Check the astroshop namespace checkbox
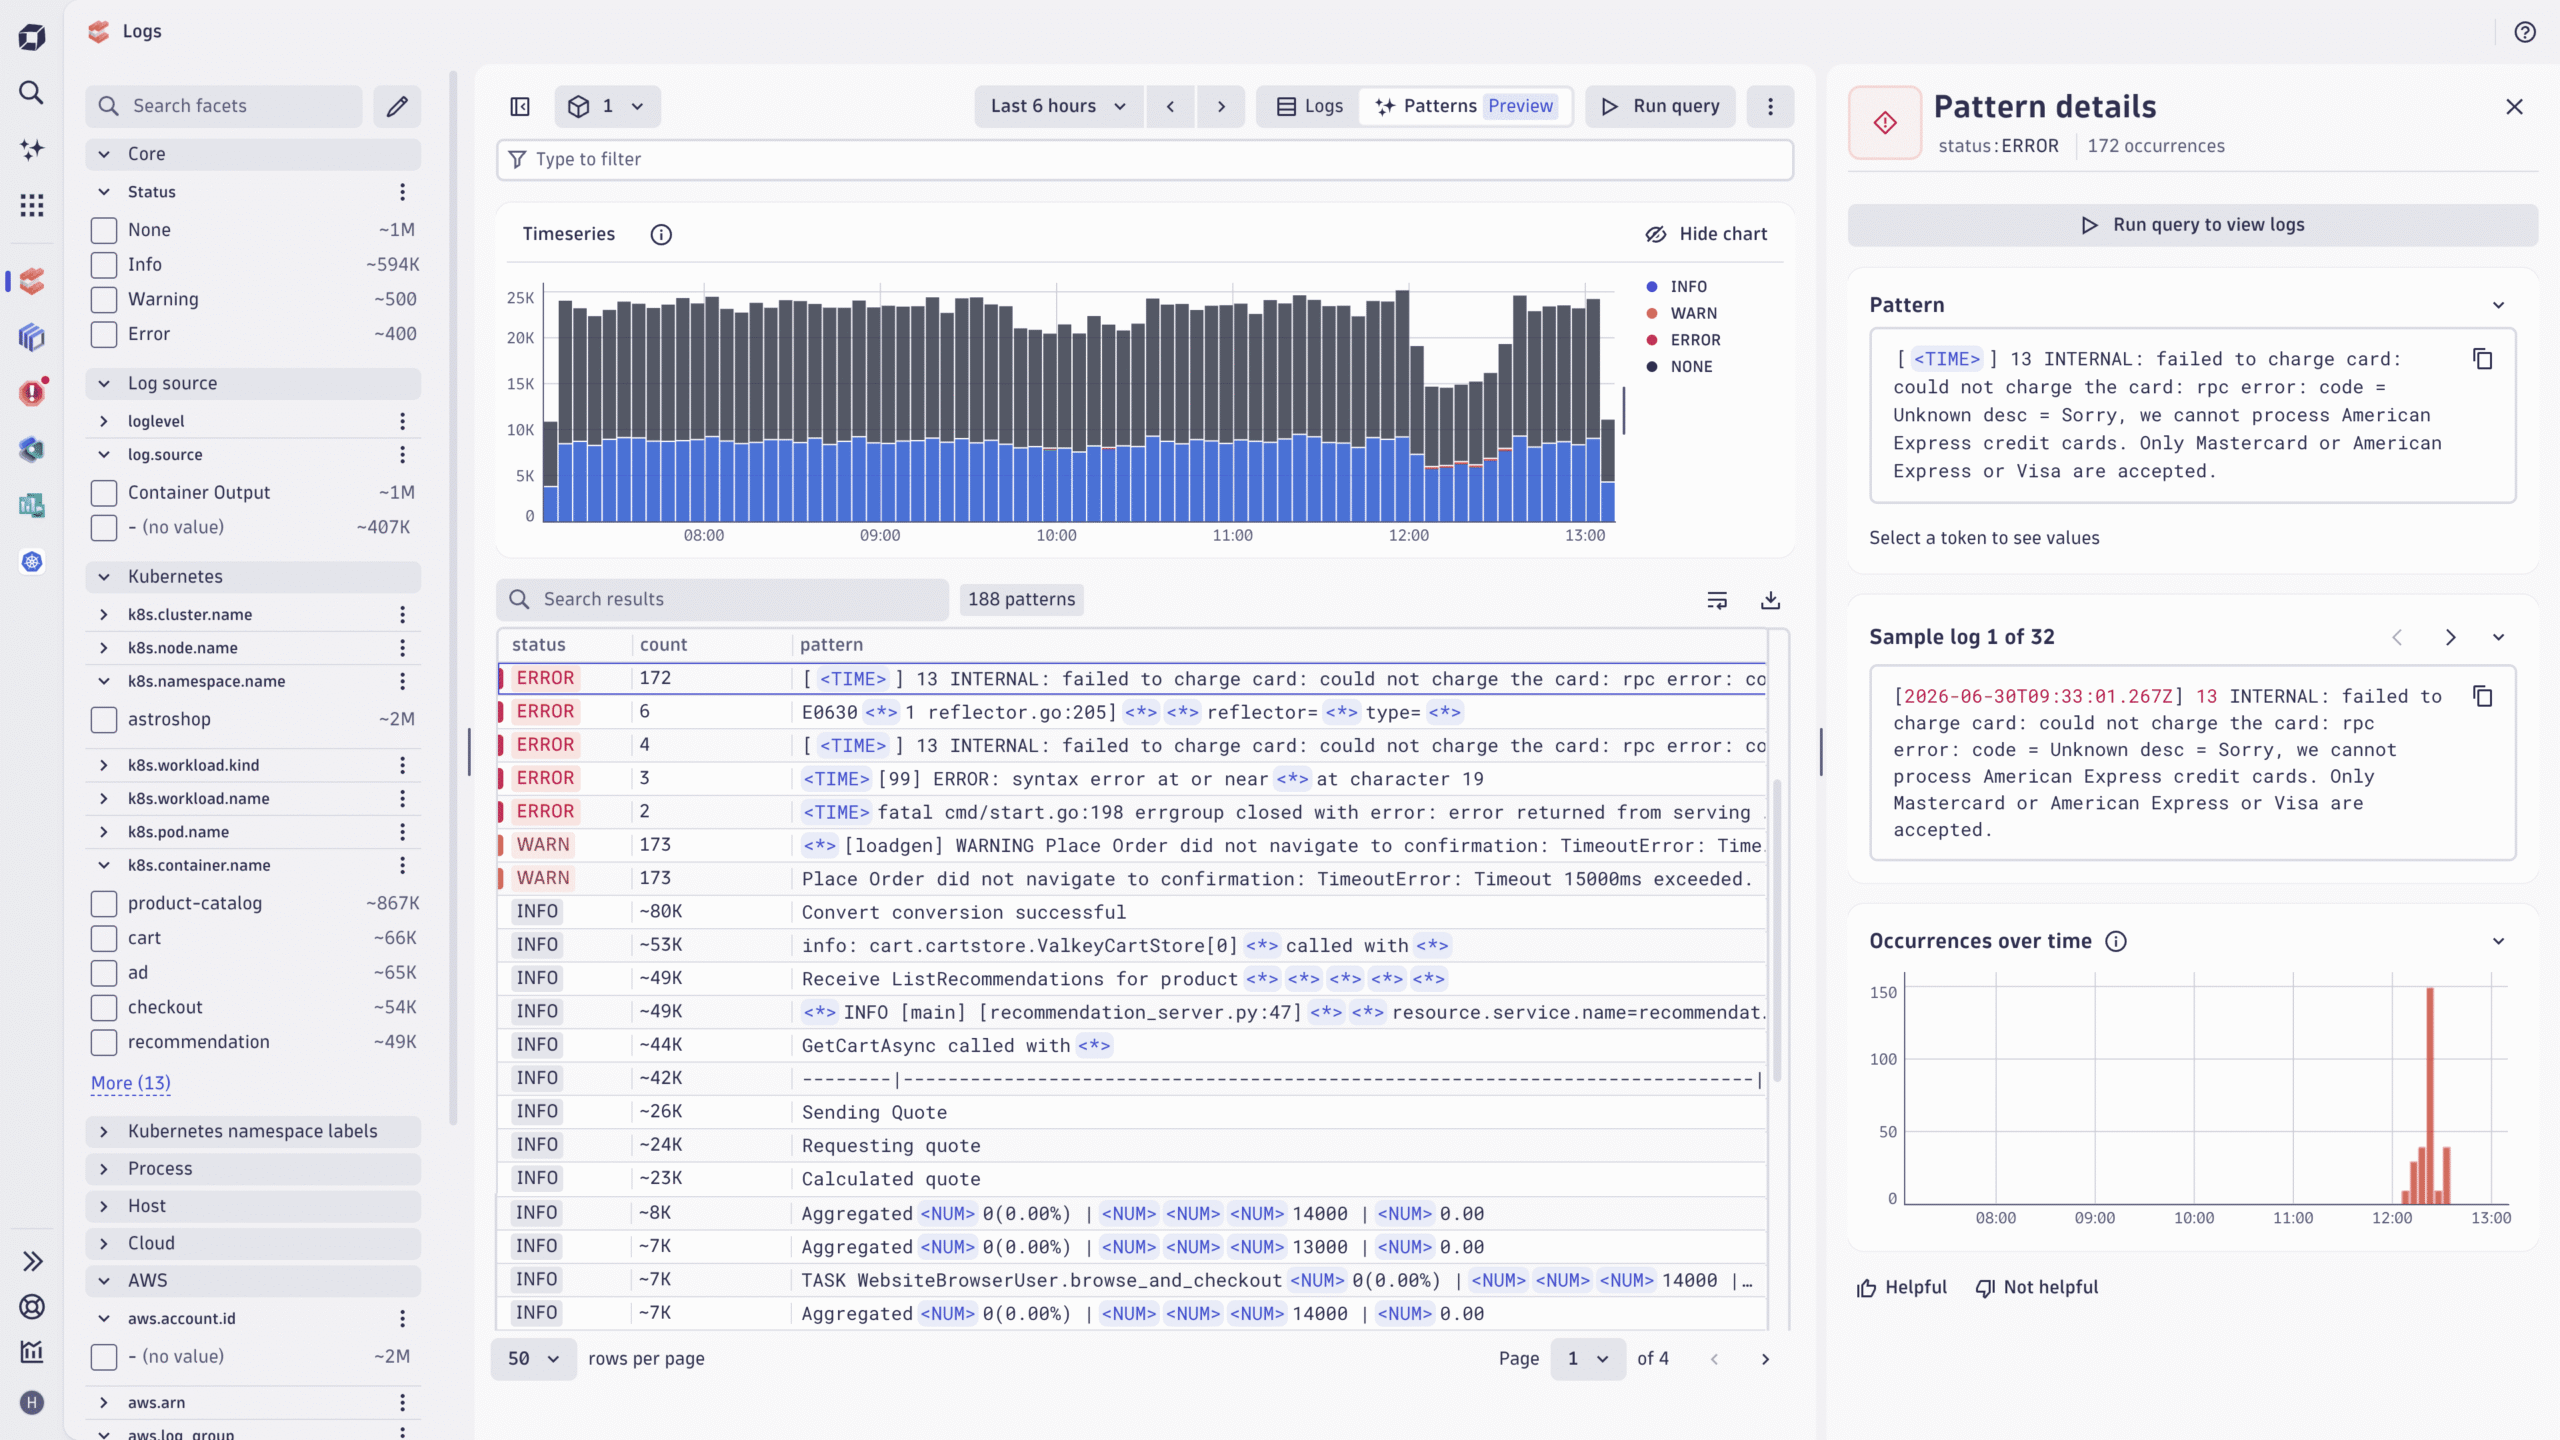The image size is (2560, 1440). coord(104,720)
